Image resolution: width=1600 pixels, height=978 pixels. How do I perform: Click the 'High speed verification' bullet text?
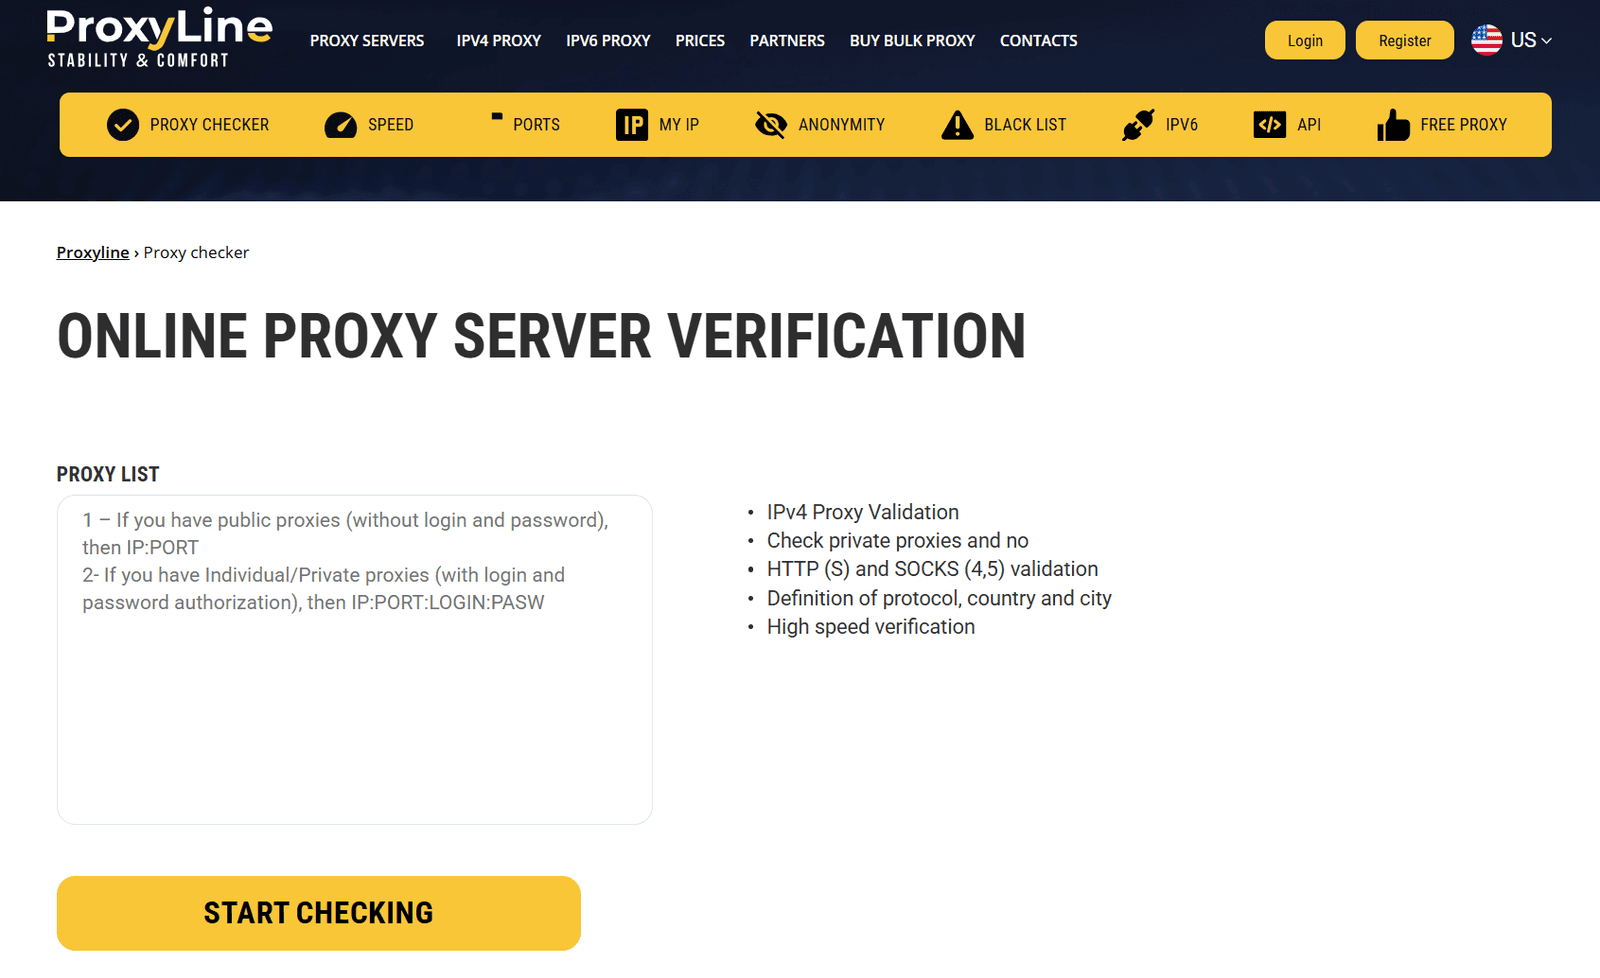pyautogui.click(x=871, y=627)
